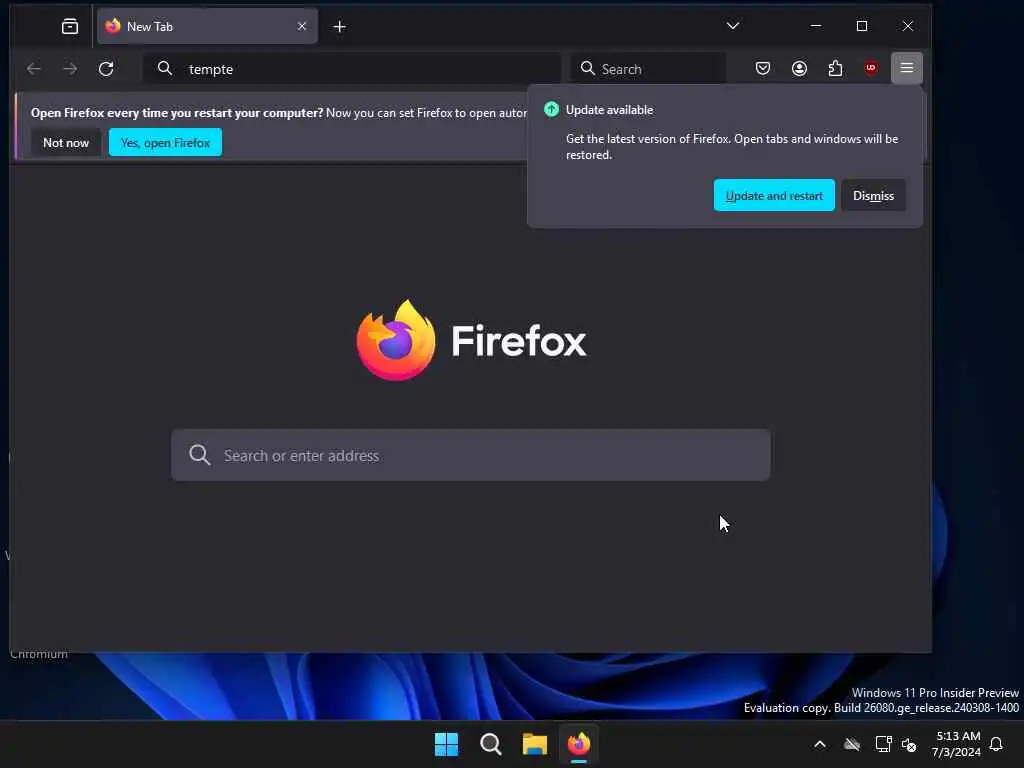Click the Firefox taskbar icon
The image size is (1024, 768).
pos(579,744)
